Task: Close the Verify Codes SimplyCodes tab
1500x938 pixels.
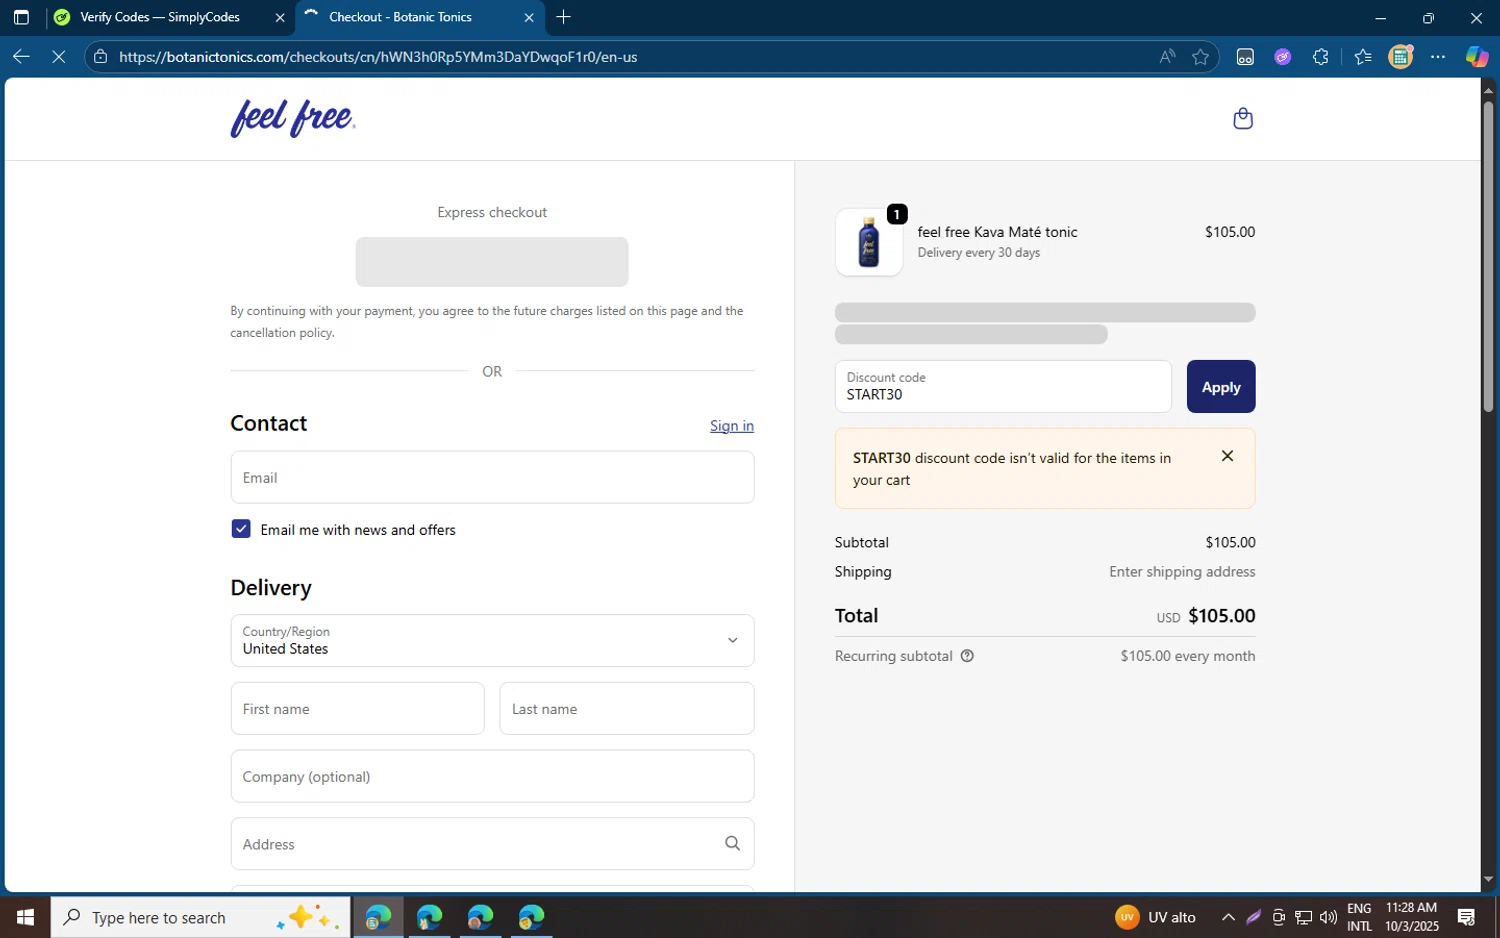Action: (280, 17)
